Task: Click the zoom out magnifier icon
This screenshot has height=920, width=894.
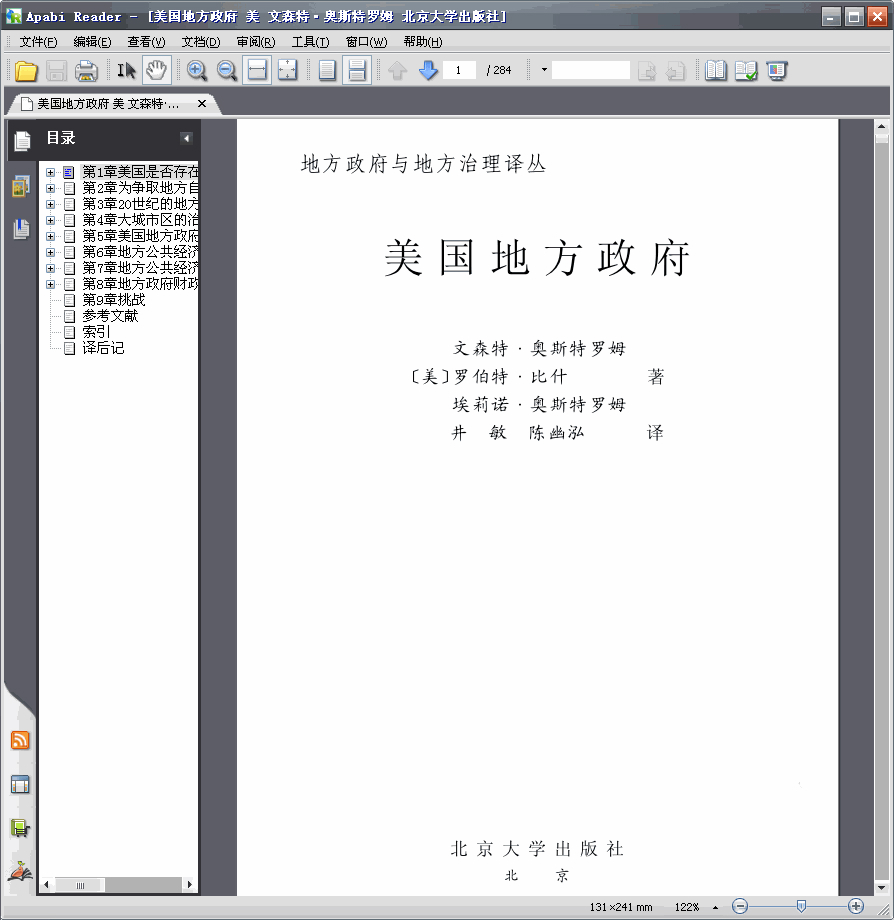Action: (227, 70)
